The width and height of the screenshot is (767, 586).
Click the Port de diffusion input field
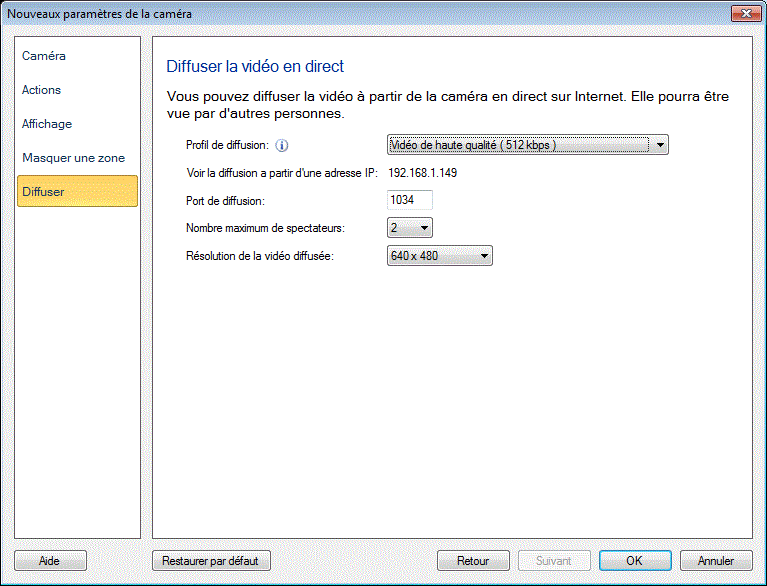[x=409, y=200]
